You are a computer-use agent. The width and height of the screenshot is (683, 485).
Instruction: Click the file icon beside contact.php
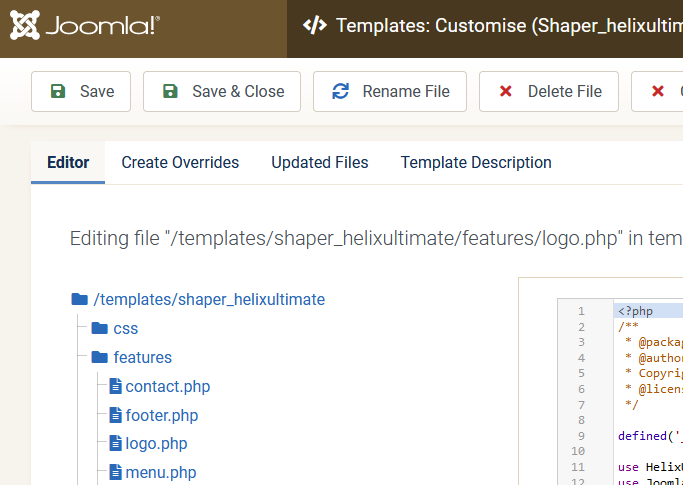(x=115, y=386)
